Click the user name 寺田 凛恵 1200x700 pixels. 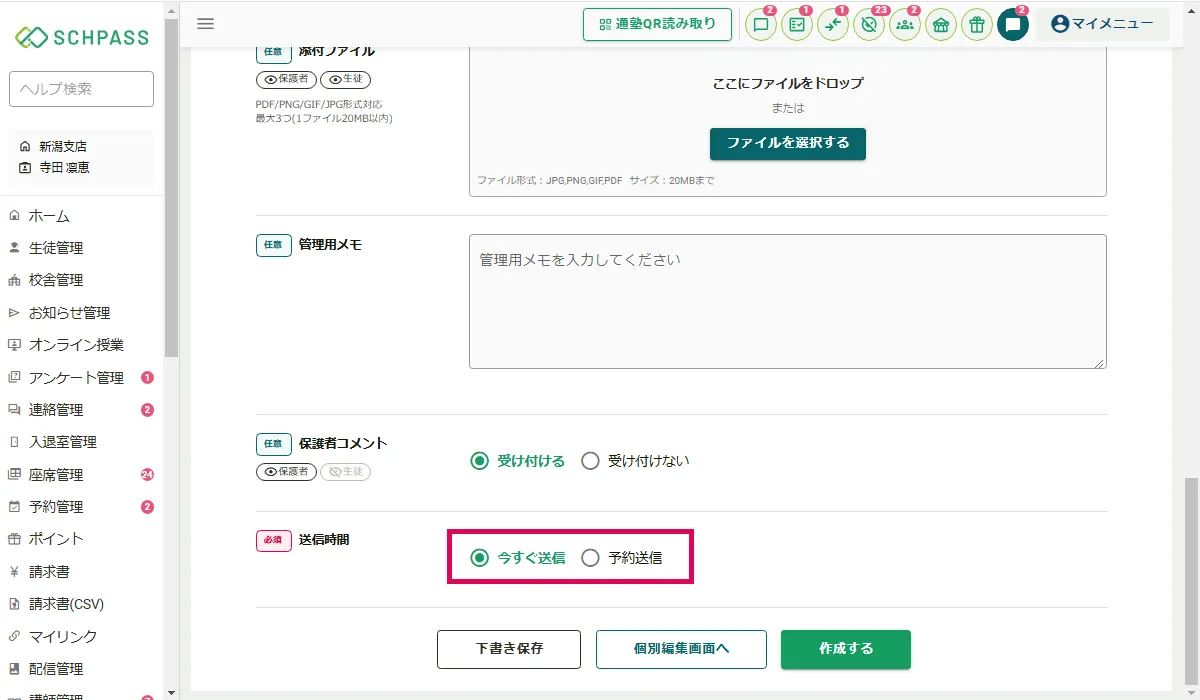[65, 167]
